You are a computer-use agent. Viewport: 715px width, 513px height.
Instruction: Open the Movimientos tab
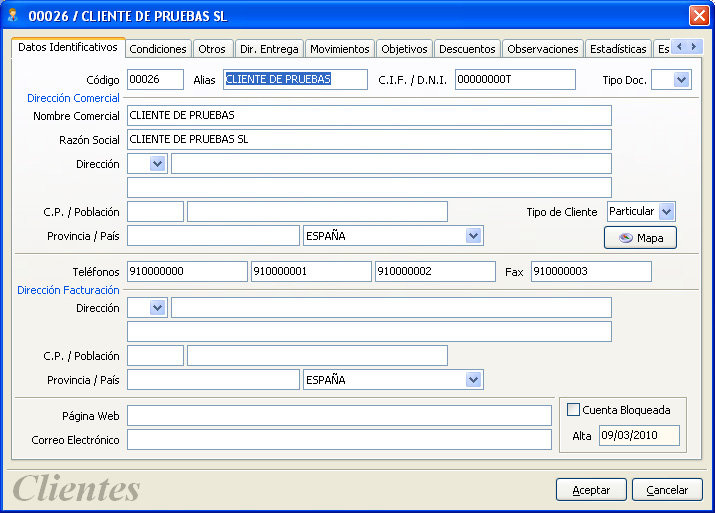pos(340,49)
